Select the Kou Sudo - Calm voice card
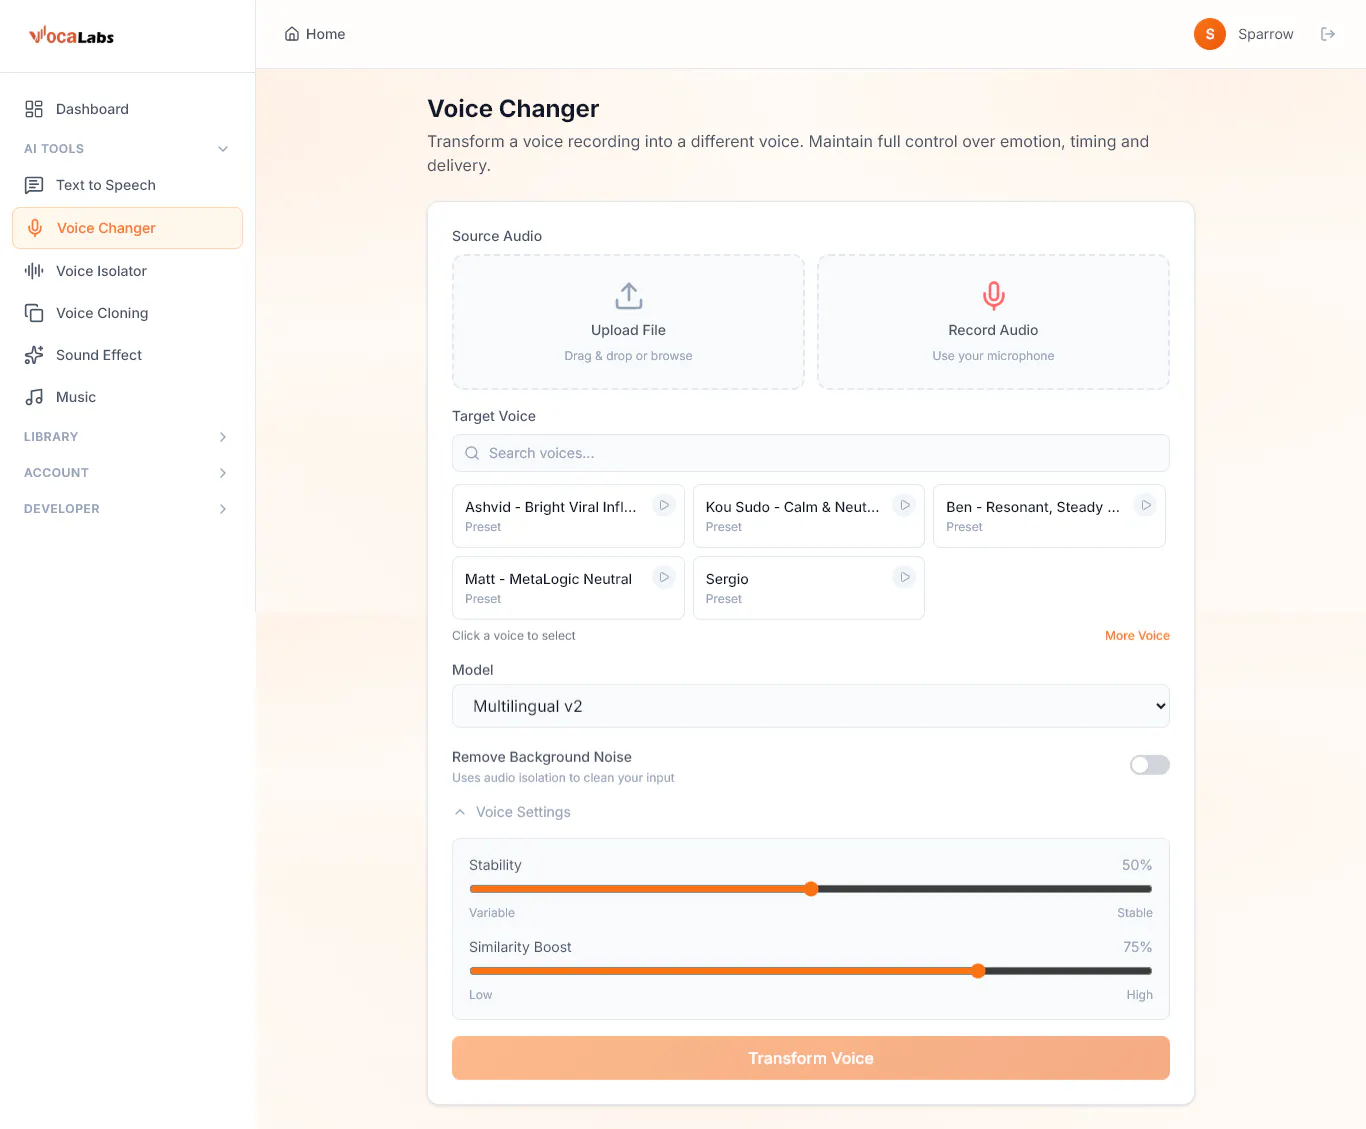This screenshot has width=1366, height=1129. pos(808,516)
